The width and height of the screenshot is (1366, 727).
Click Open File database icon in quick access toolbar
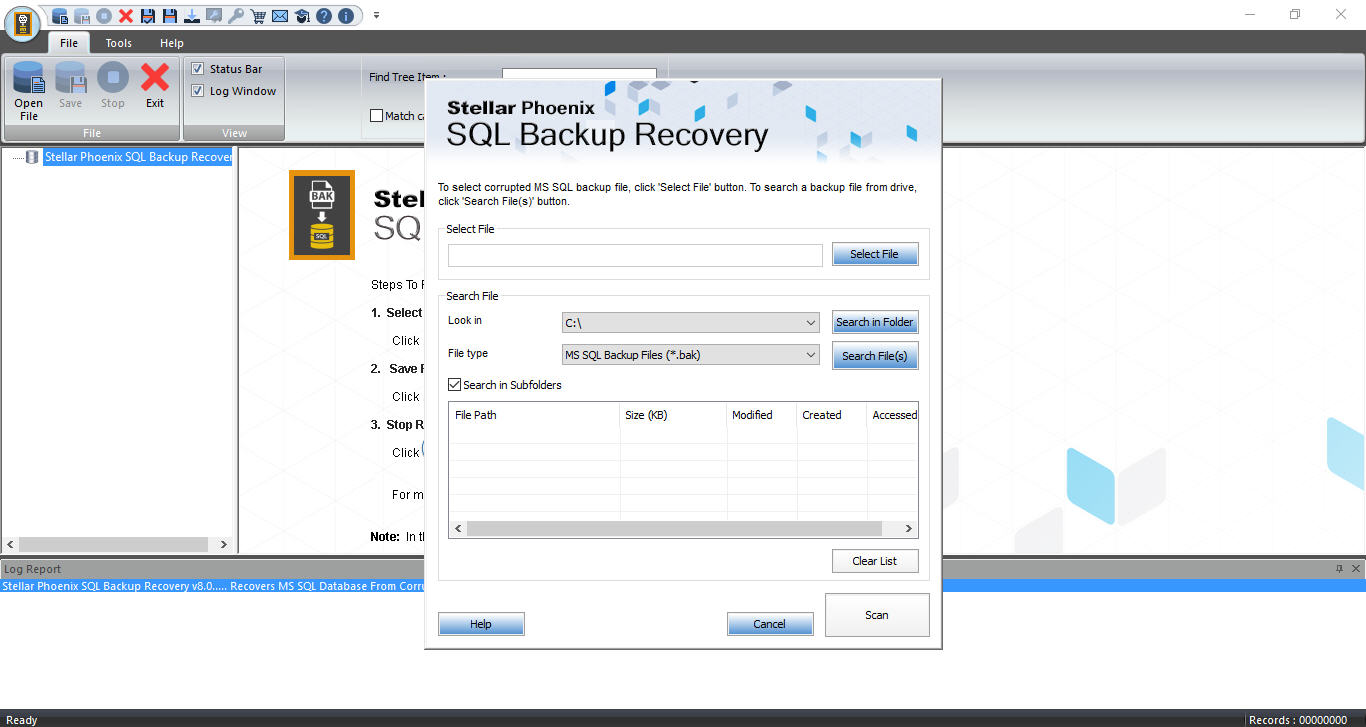tap(60, 16)
